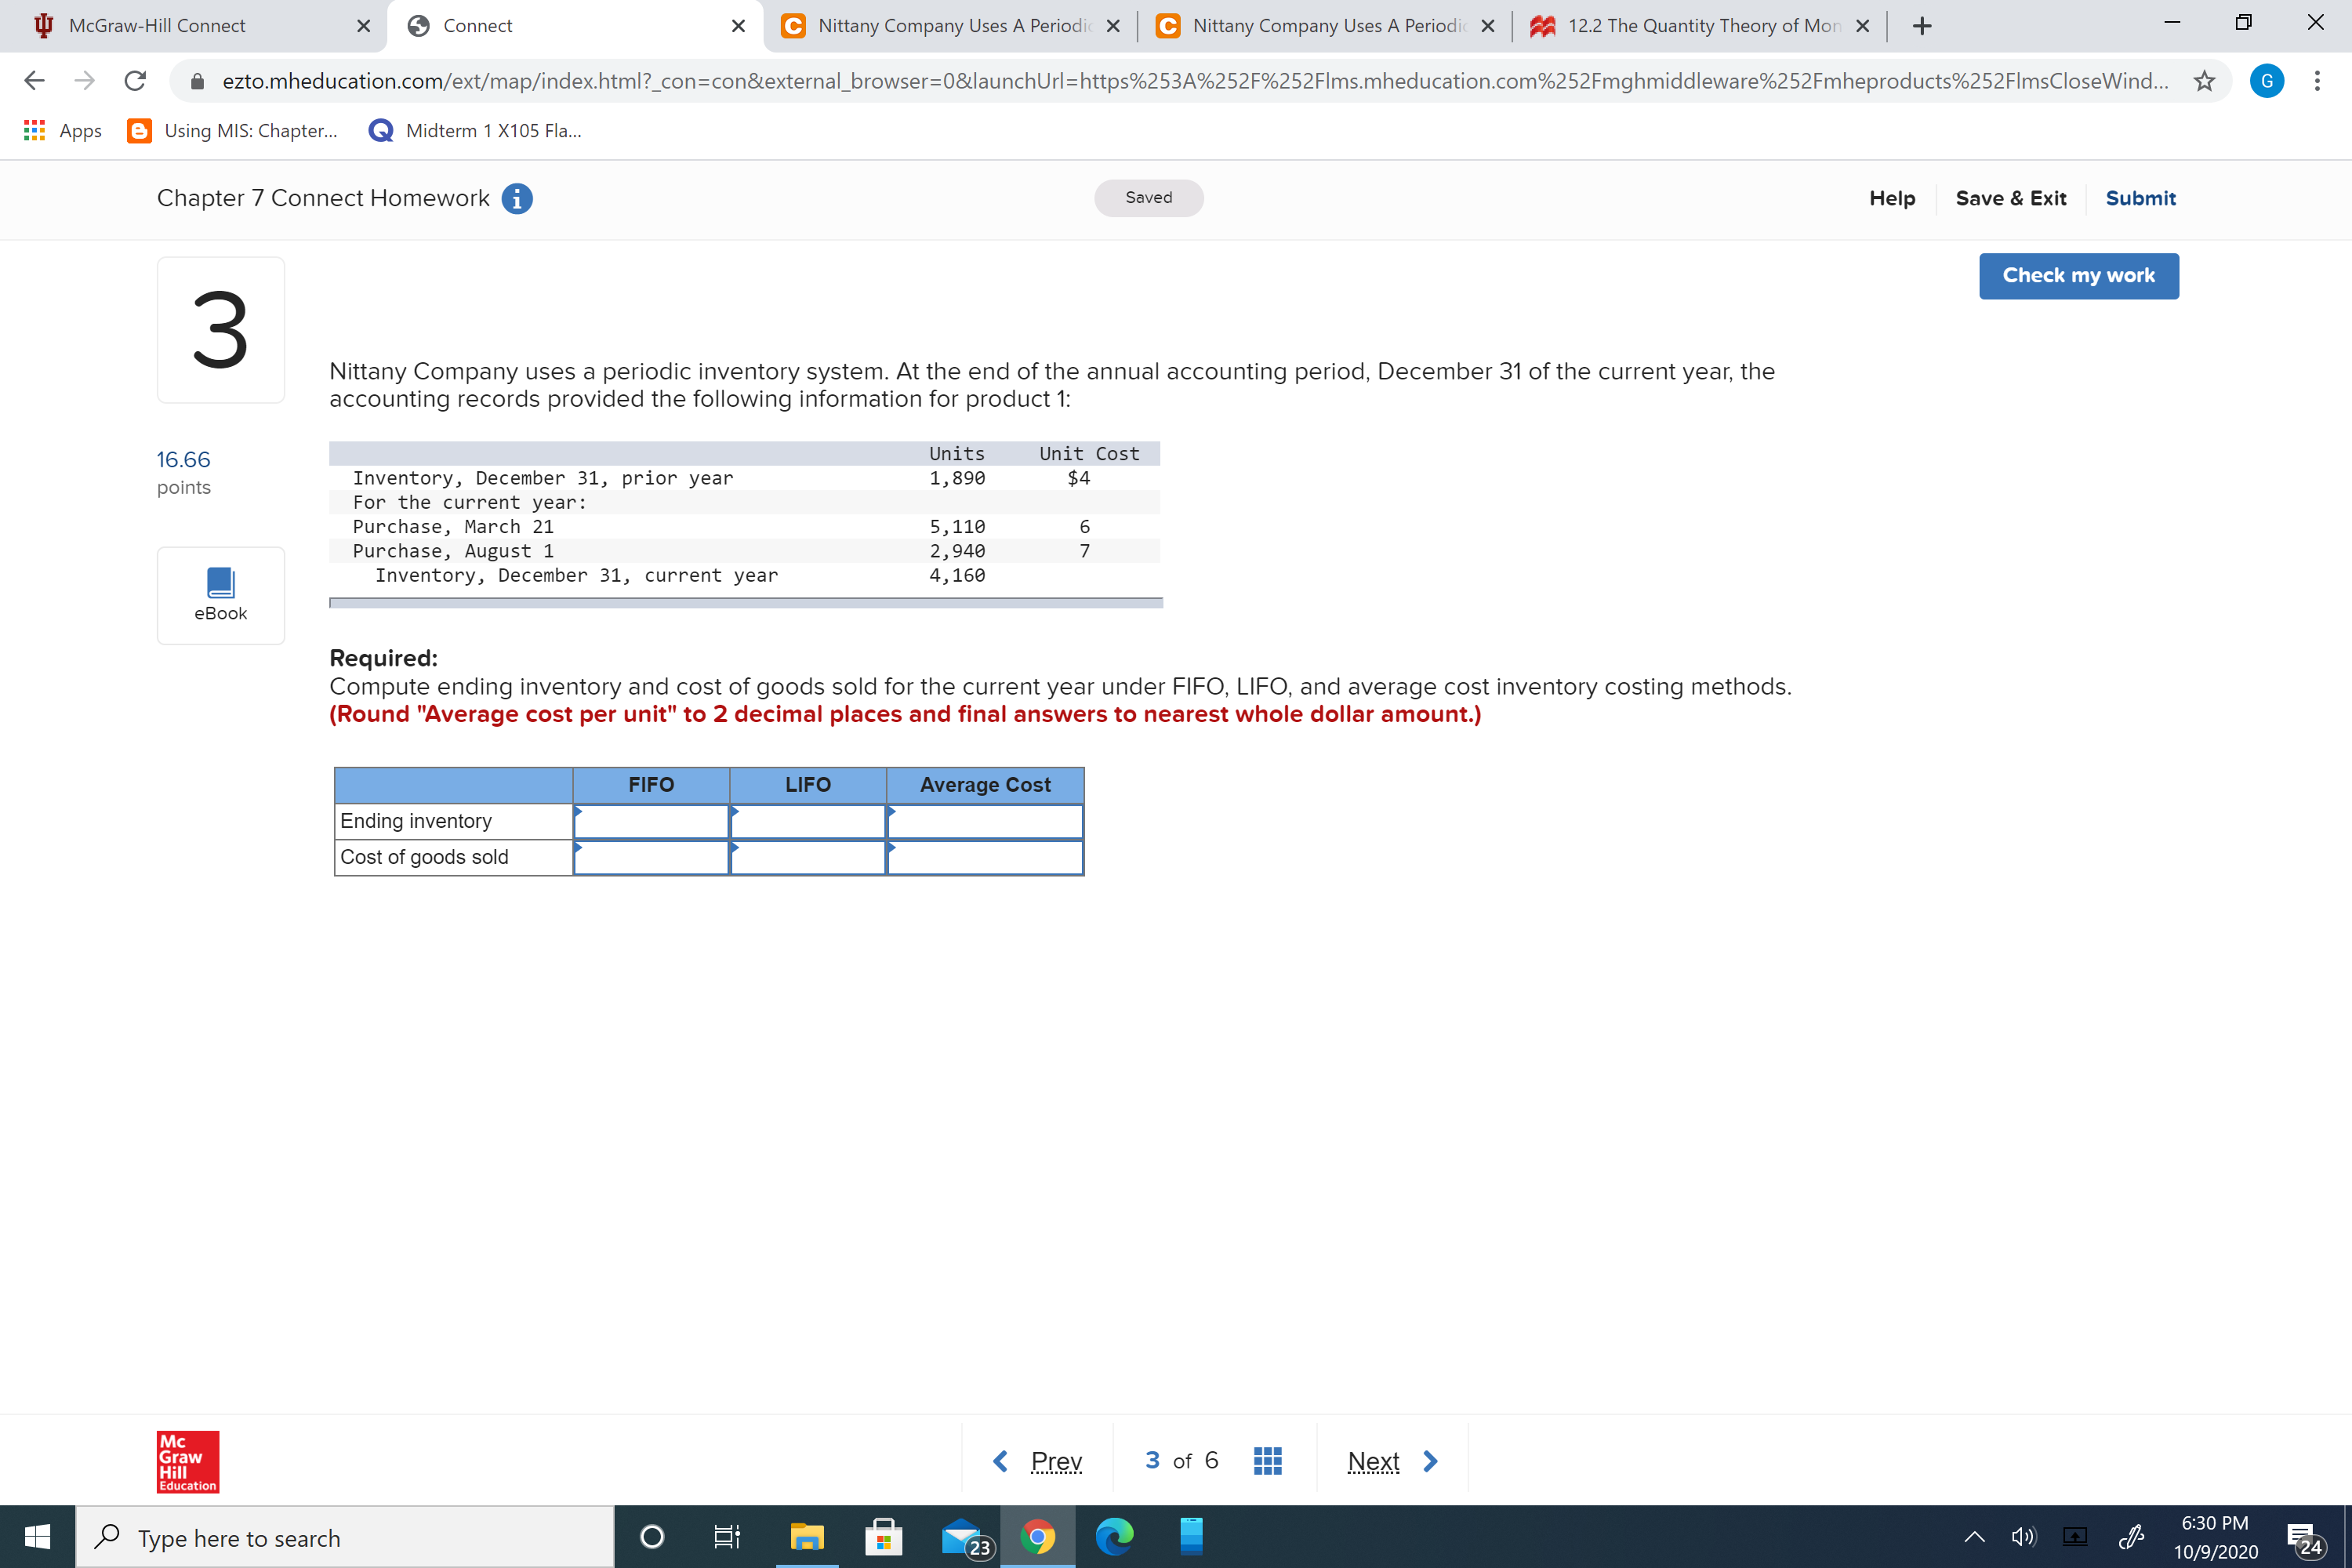
Task: Click Submit to turn in the homework
Action: click(2140, 198)
